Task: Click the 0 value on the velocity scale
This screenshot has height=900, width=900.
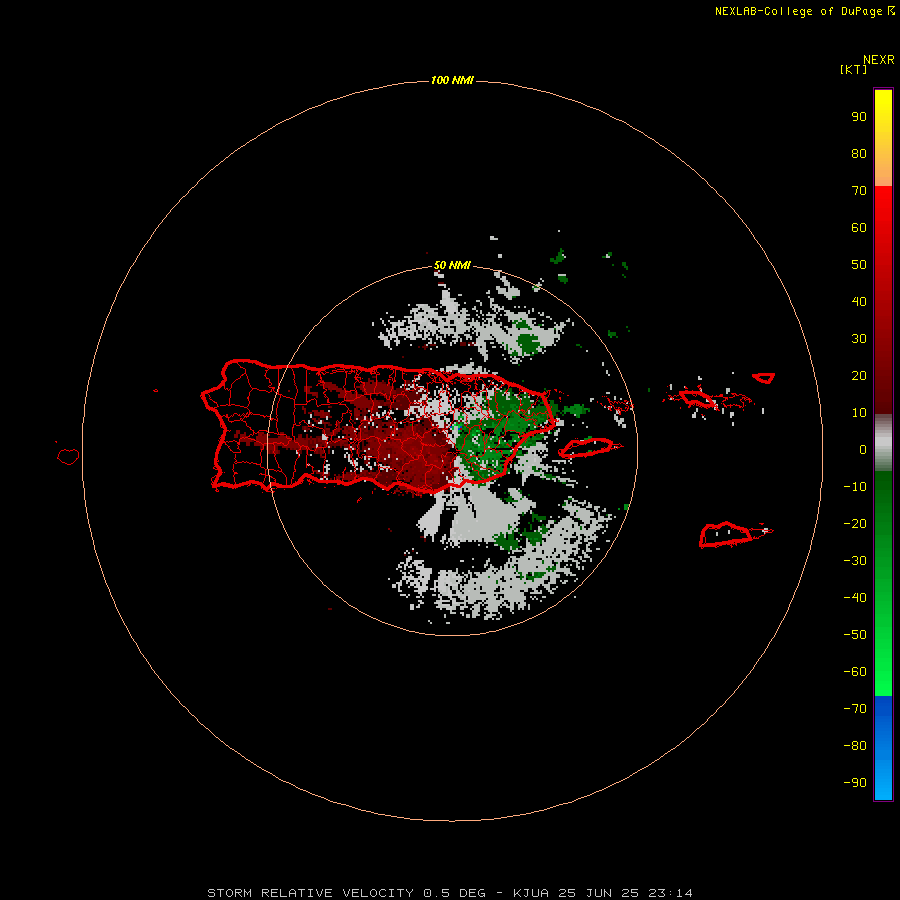Action: [x=863, y=450]
